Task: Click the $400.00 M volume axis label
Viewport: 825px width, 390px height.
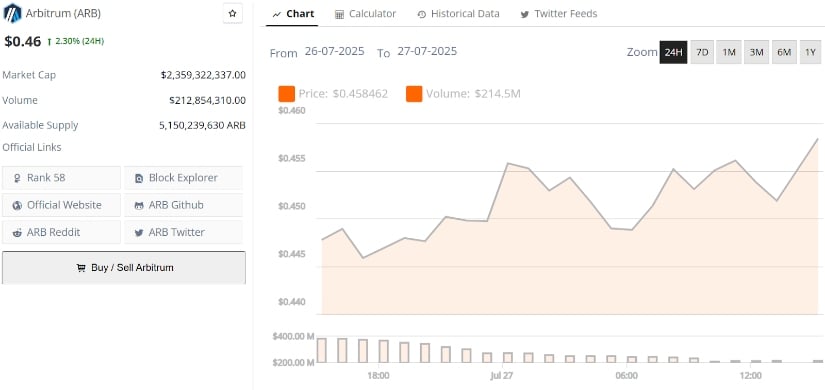Action: click(x=293, y=336)
